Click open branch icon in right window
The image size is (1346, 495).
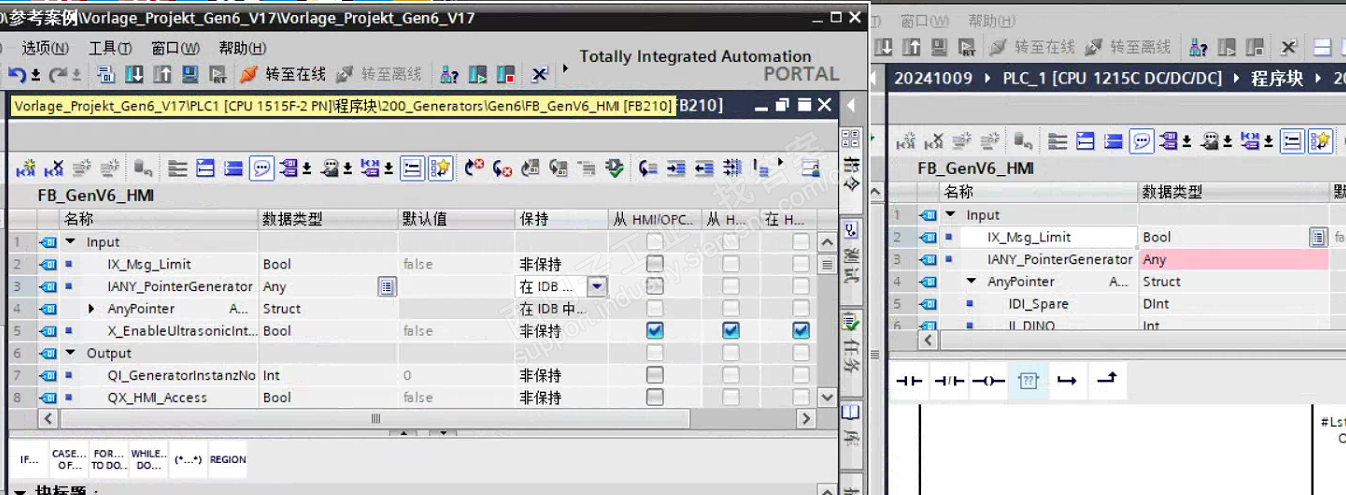1067,381
